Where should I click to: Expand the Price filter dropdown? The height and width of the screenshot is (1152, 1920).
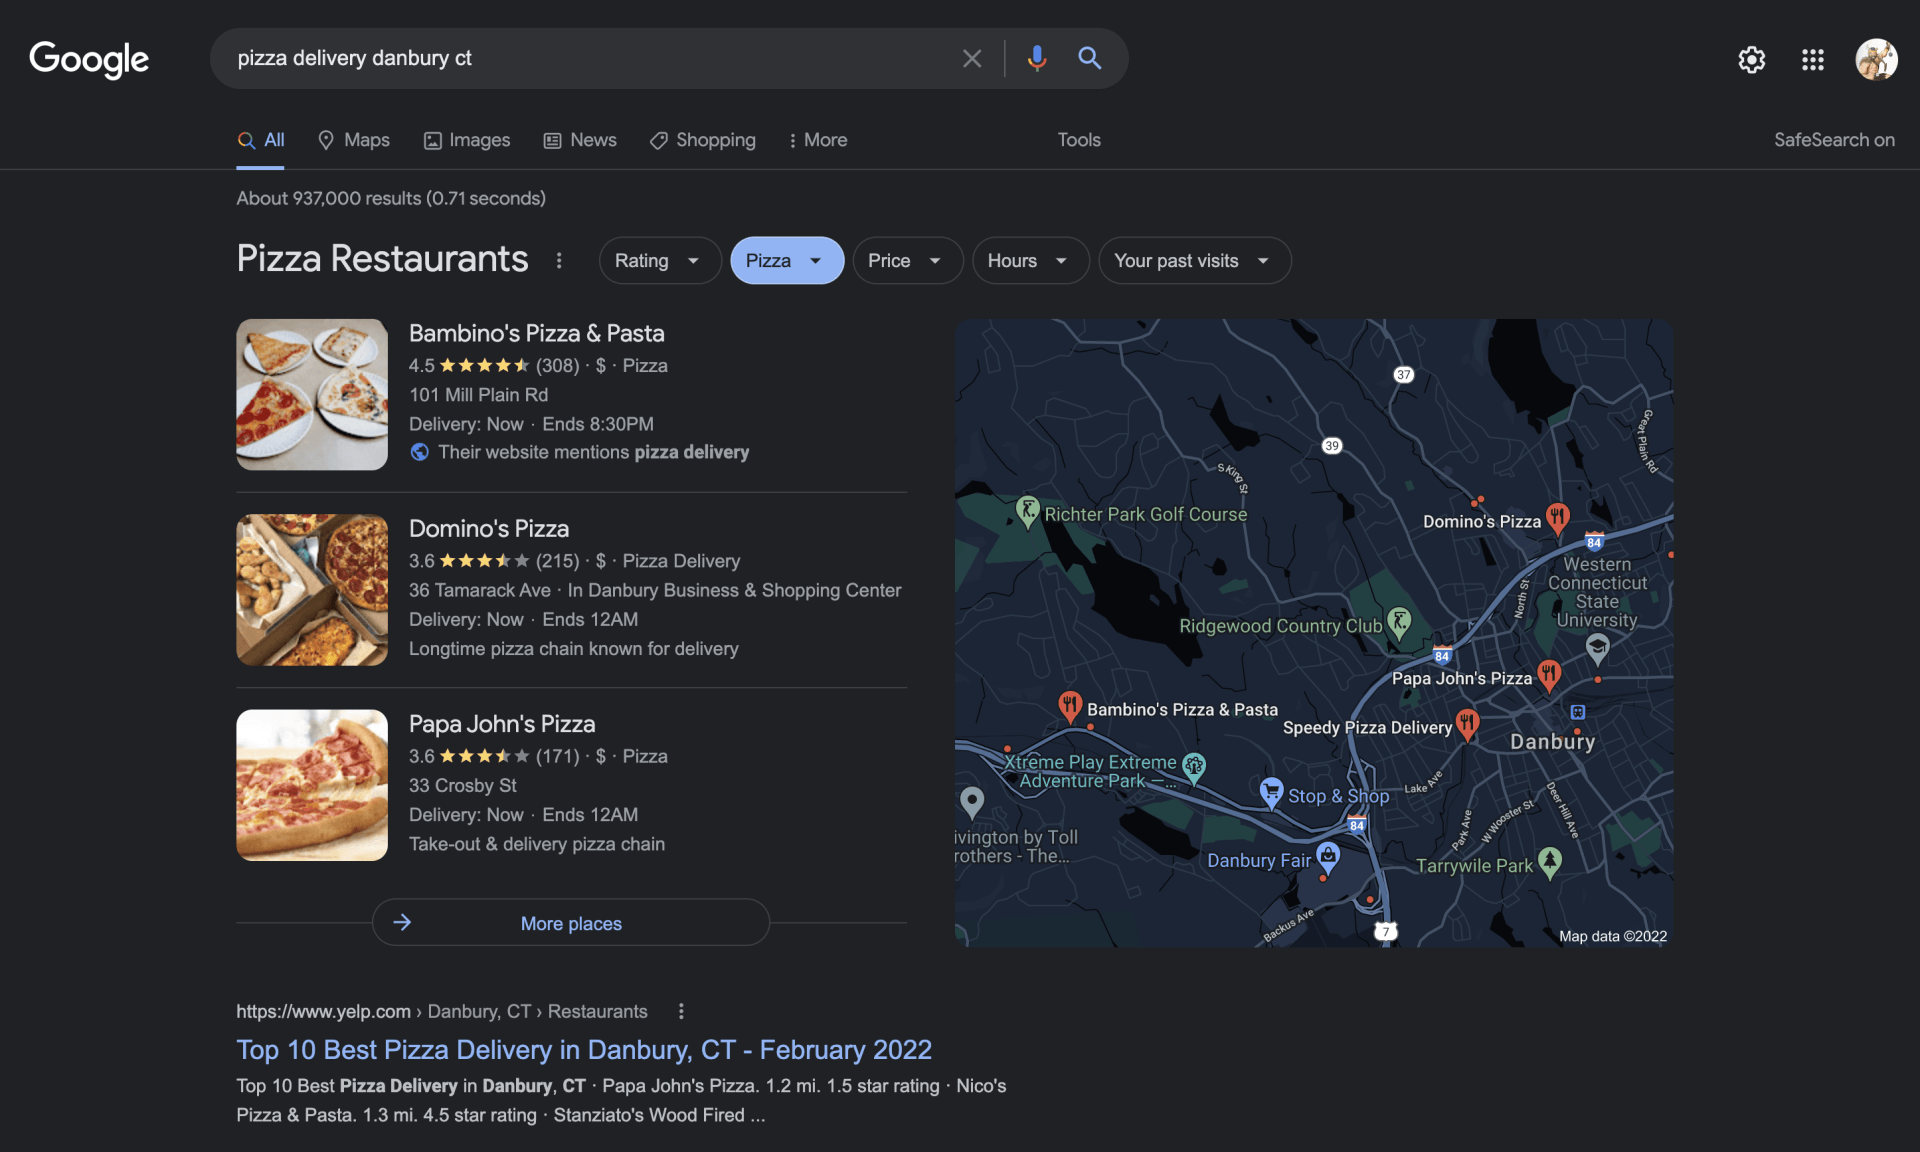point(906,260)
